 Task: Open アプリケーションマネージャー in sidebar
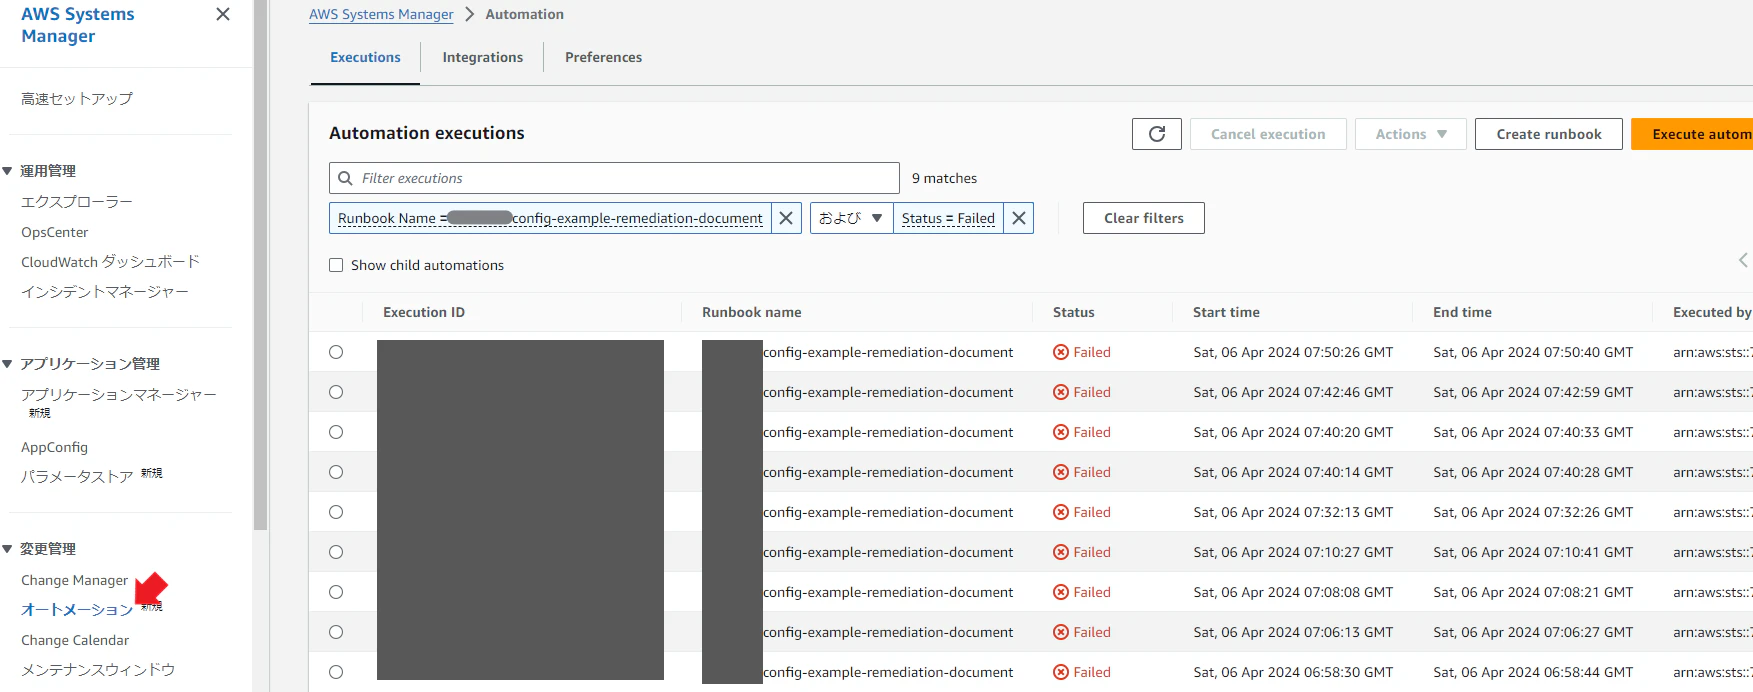tap(119, 395)
